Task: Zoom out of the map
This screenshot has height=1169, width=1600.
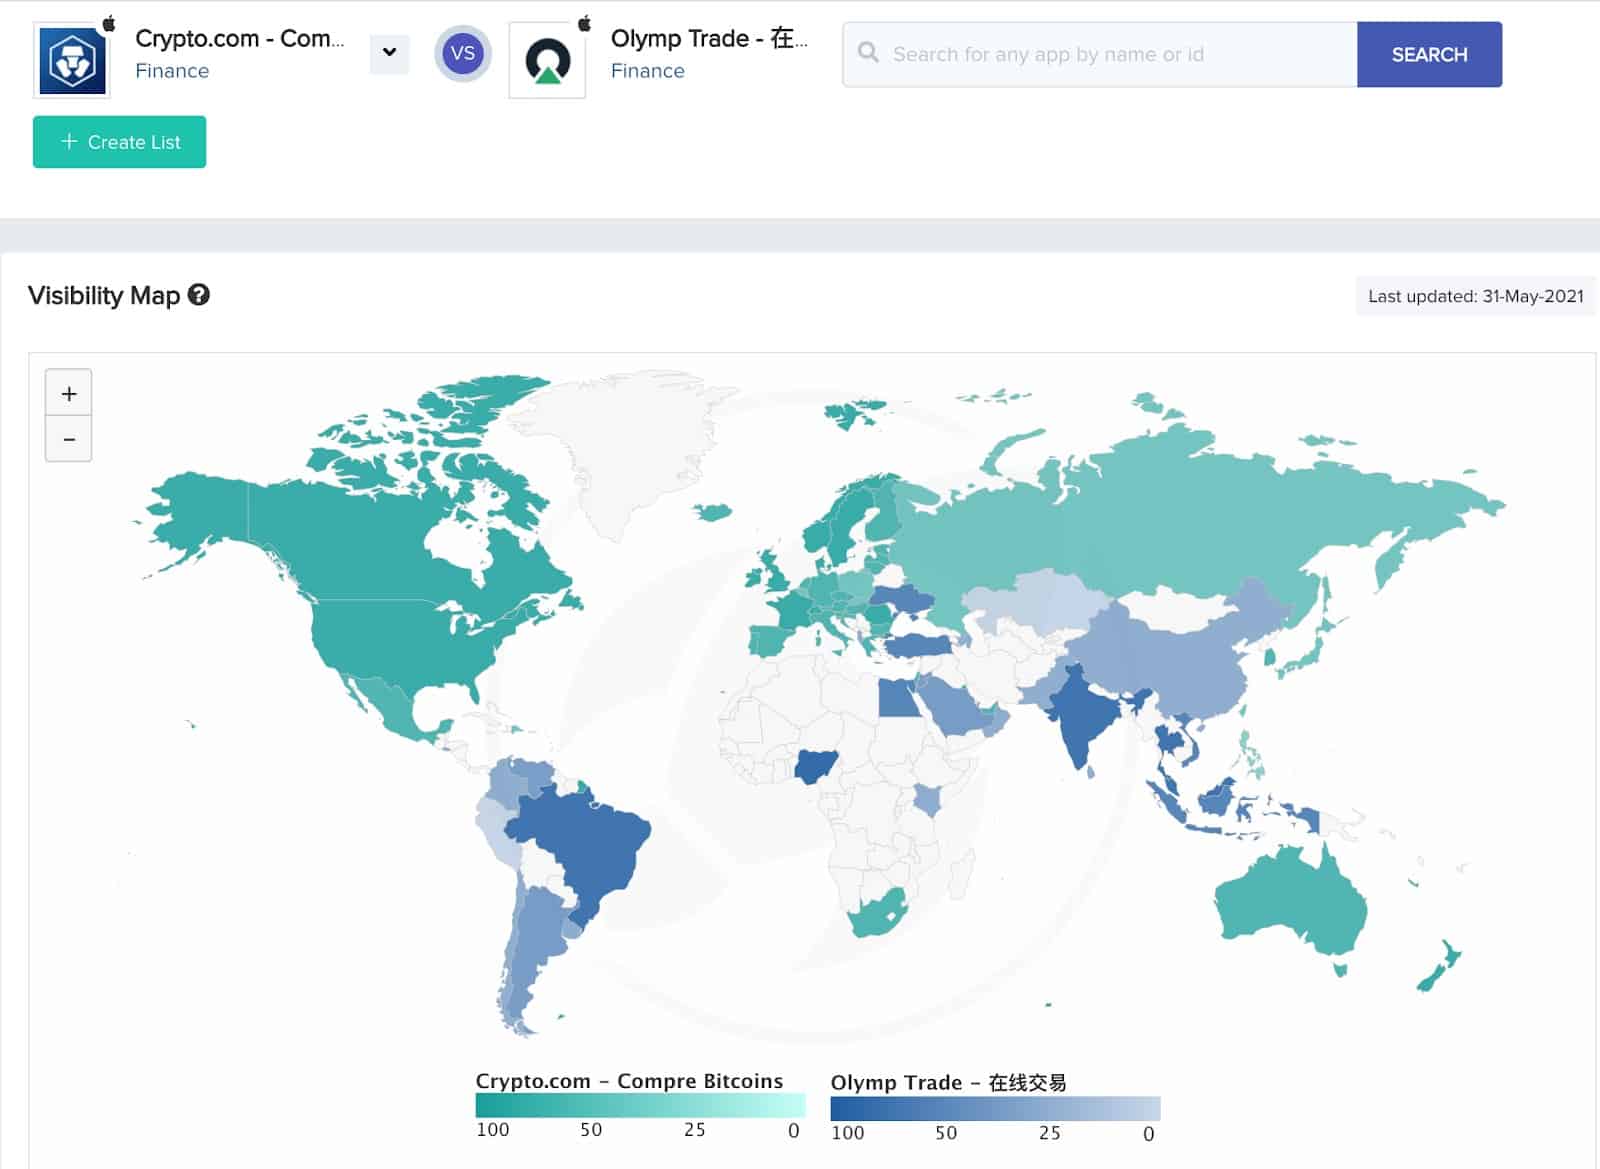Action: click(x=69, y=439)
